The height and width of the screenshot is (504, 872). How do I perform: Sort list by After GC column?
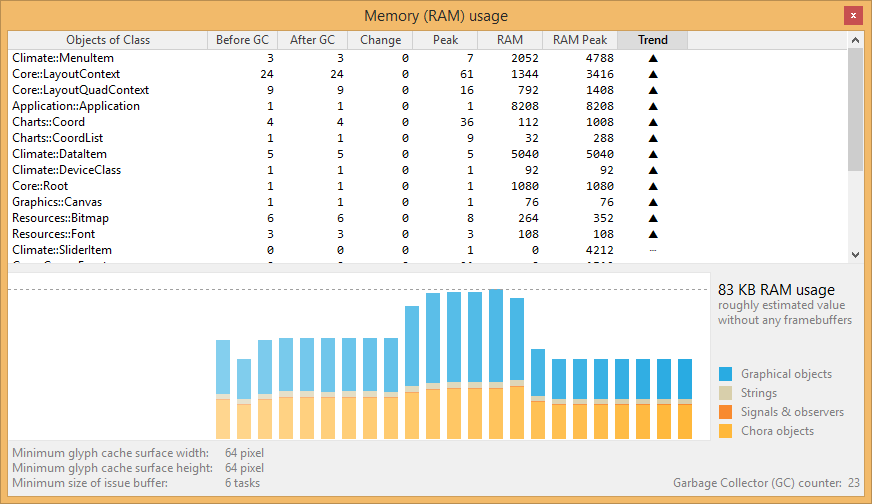click(312, 40)
